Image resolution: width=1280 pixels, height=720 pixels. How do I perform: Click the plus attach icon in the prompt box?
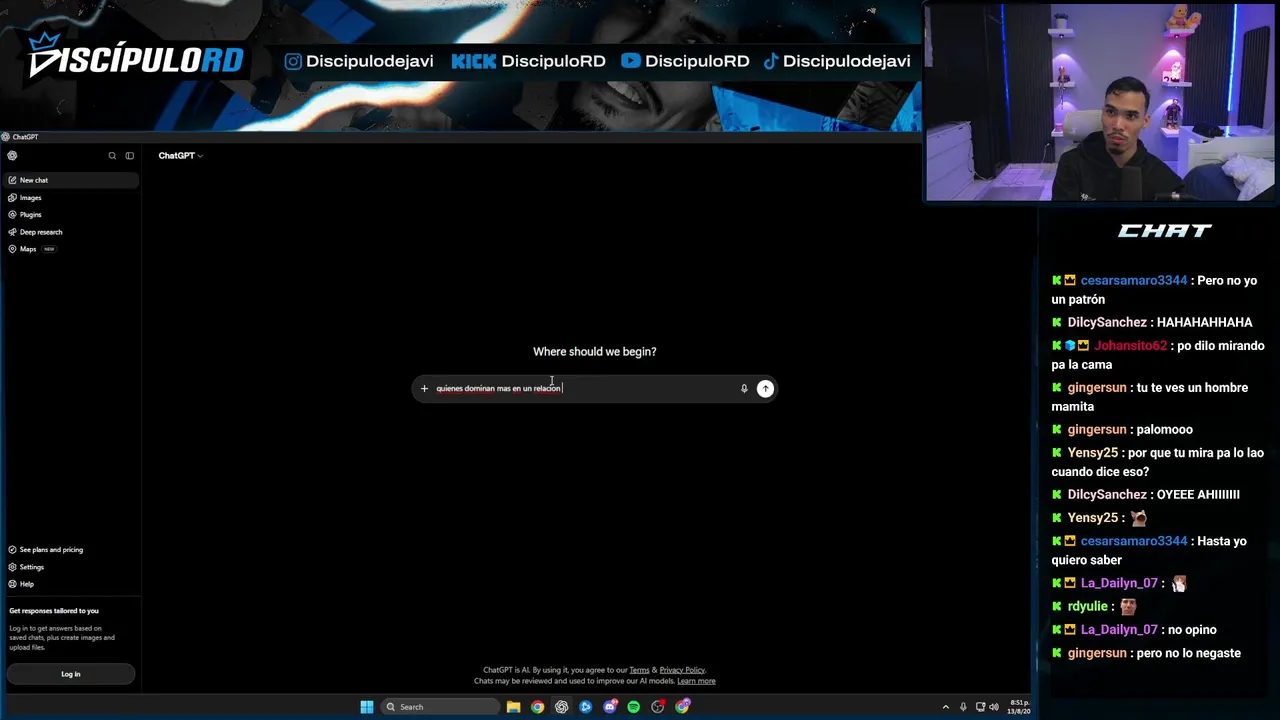424,388
